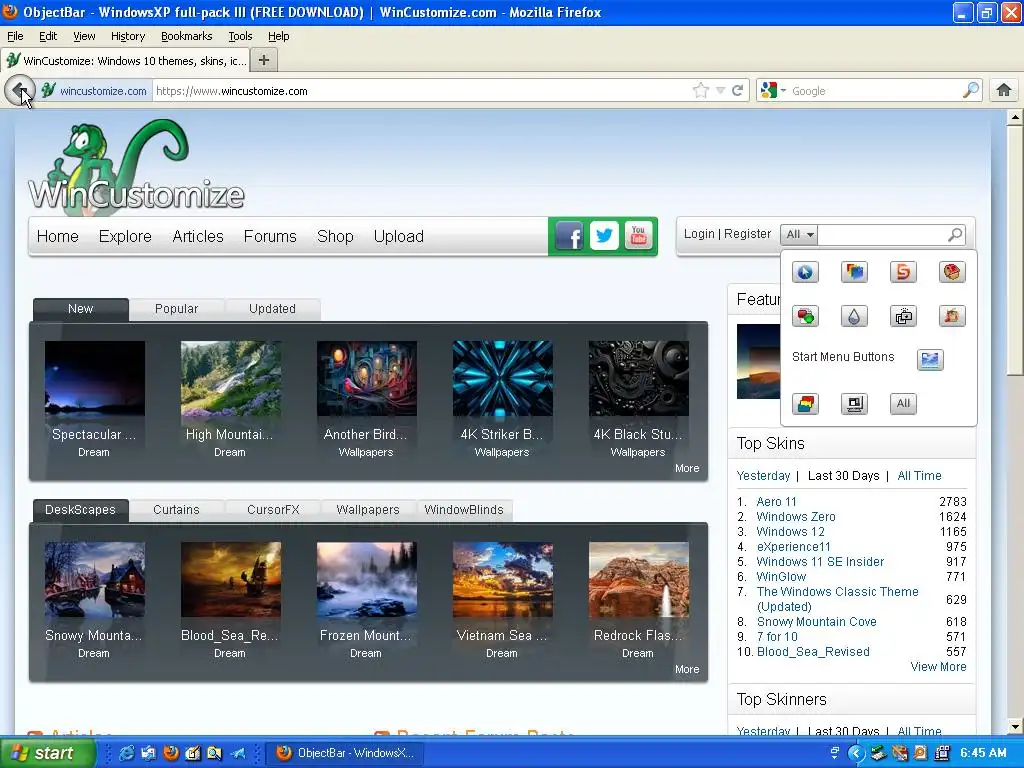Go to Firefox home page icon

click(x=1004, y=90)
